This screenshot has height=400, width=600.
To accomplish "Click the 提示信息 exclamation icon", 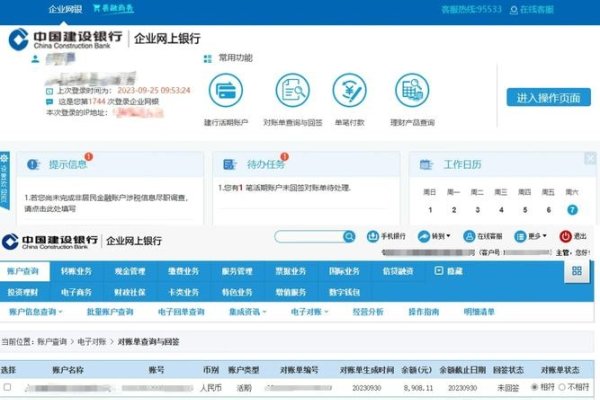I will pos(33,165).
